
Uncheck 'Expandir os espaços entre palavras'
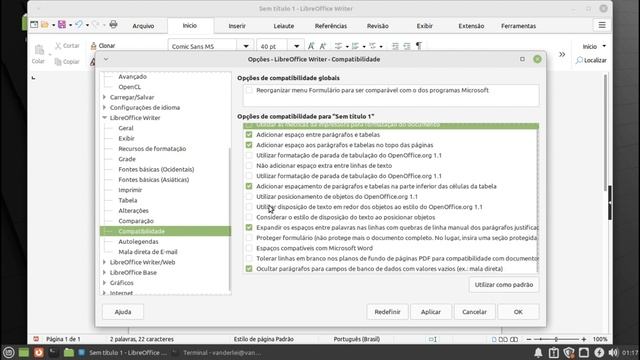coord(249,227)
